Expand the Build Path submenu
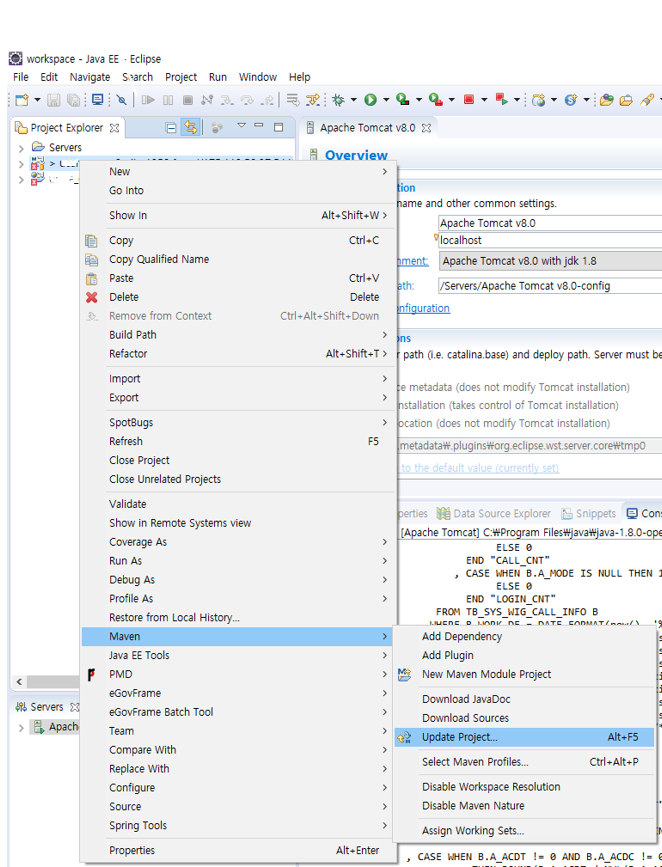Image resolution: width=662 pixels, height=867 pixels. pos(239,335)
